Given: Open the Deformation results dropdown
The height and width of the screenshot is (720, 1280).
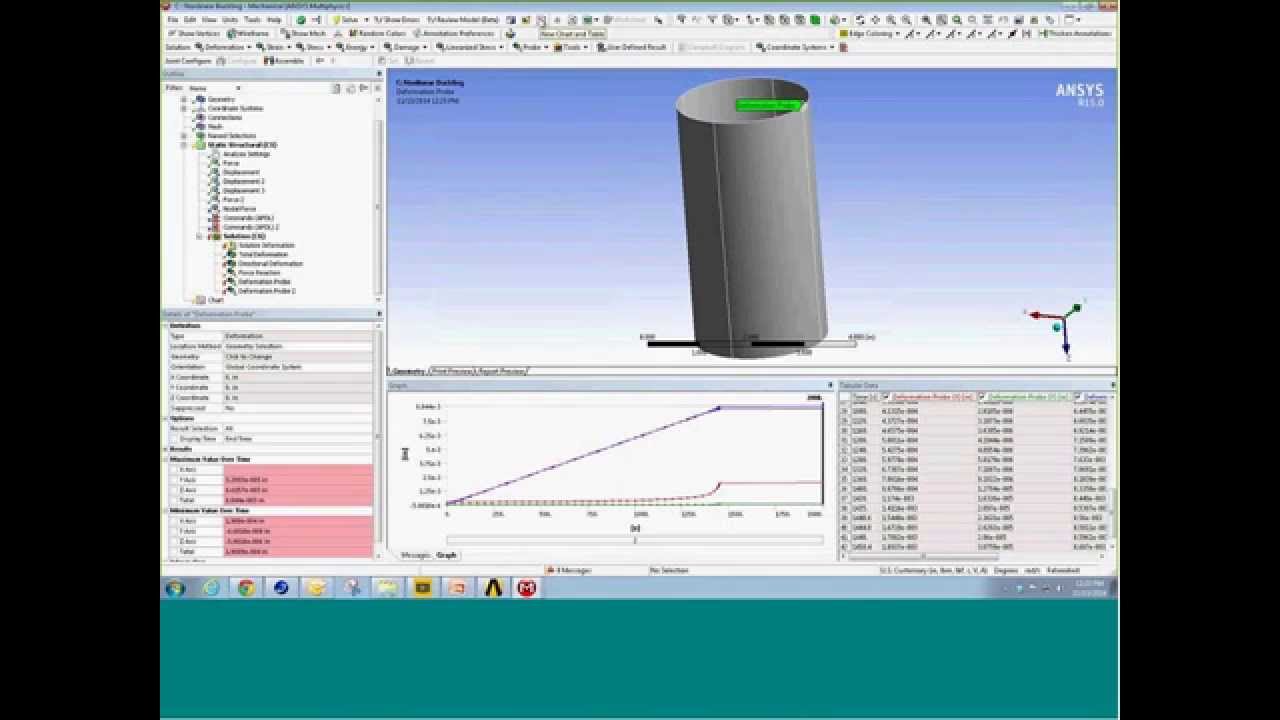Looking at the screenshot, I should click(223, 47).
